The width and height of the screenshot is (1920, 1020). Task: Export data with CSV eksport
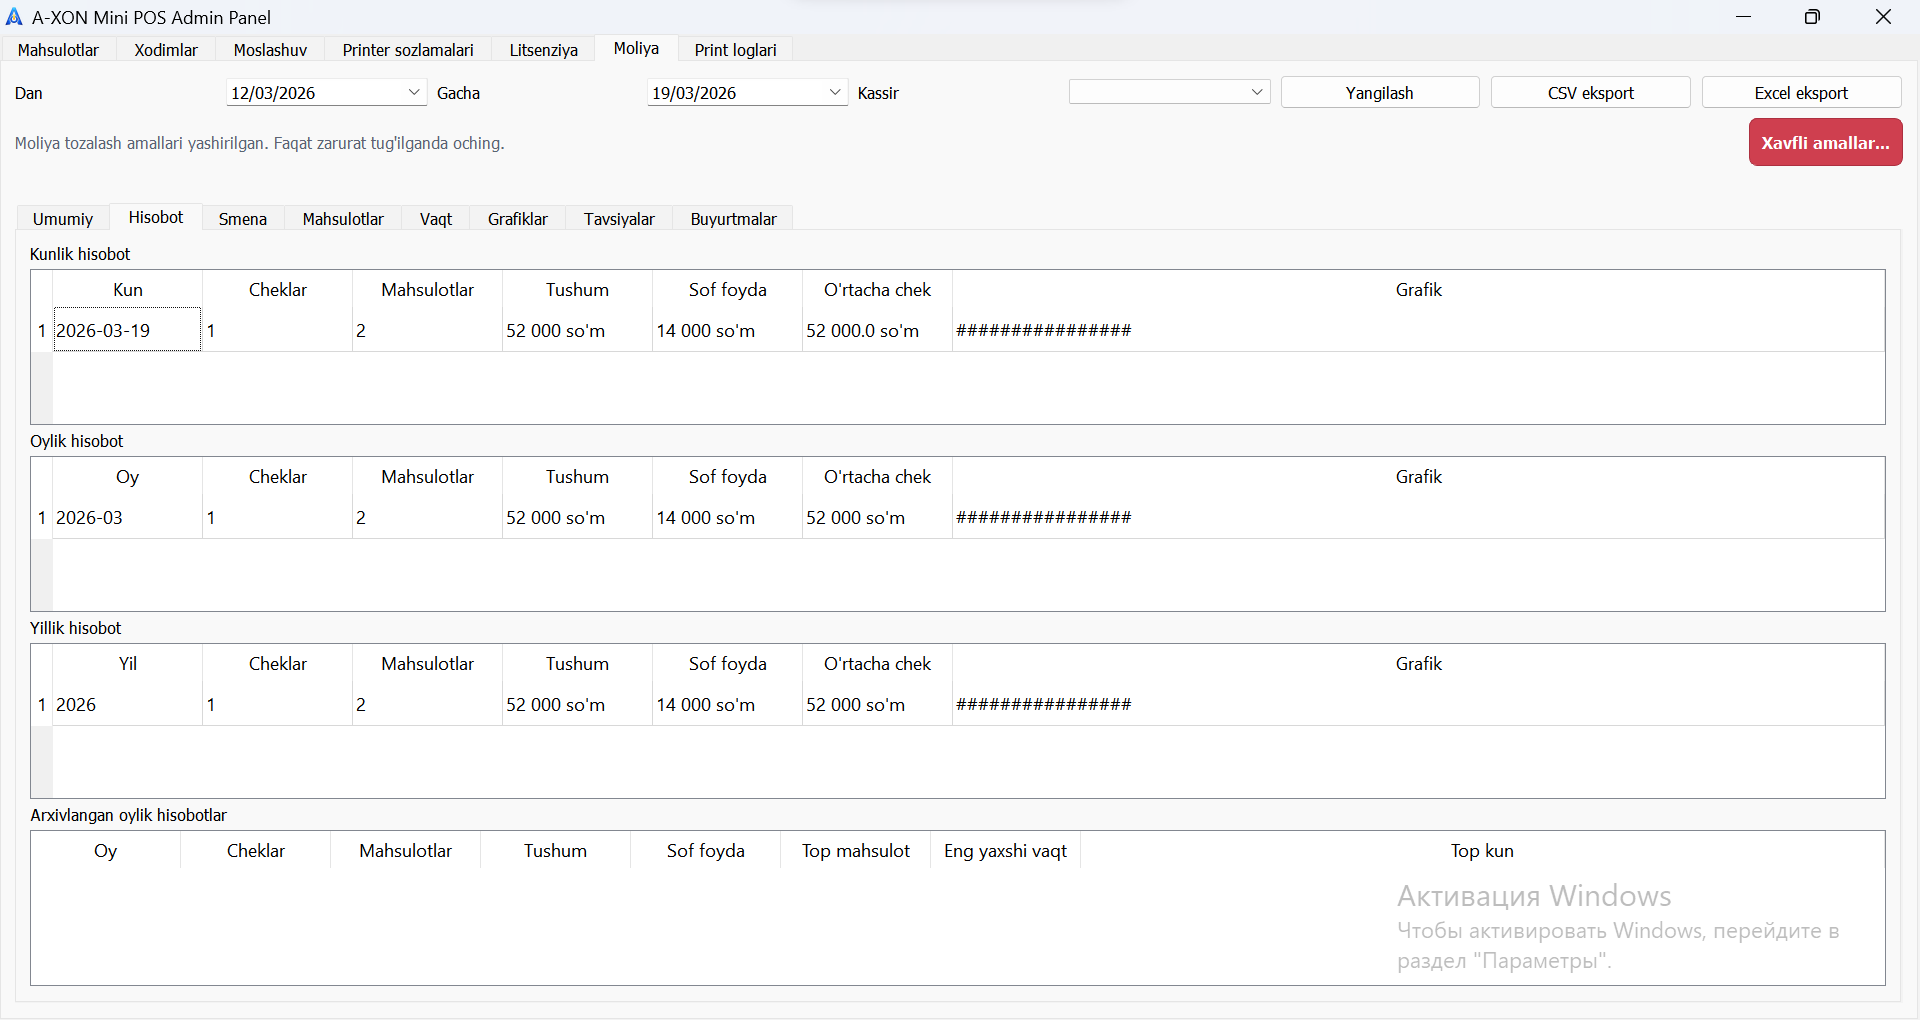(1590, 93)
